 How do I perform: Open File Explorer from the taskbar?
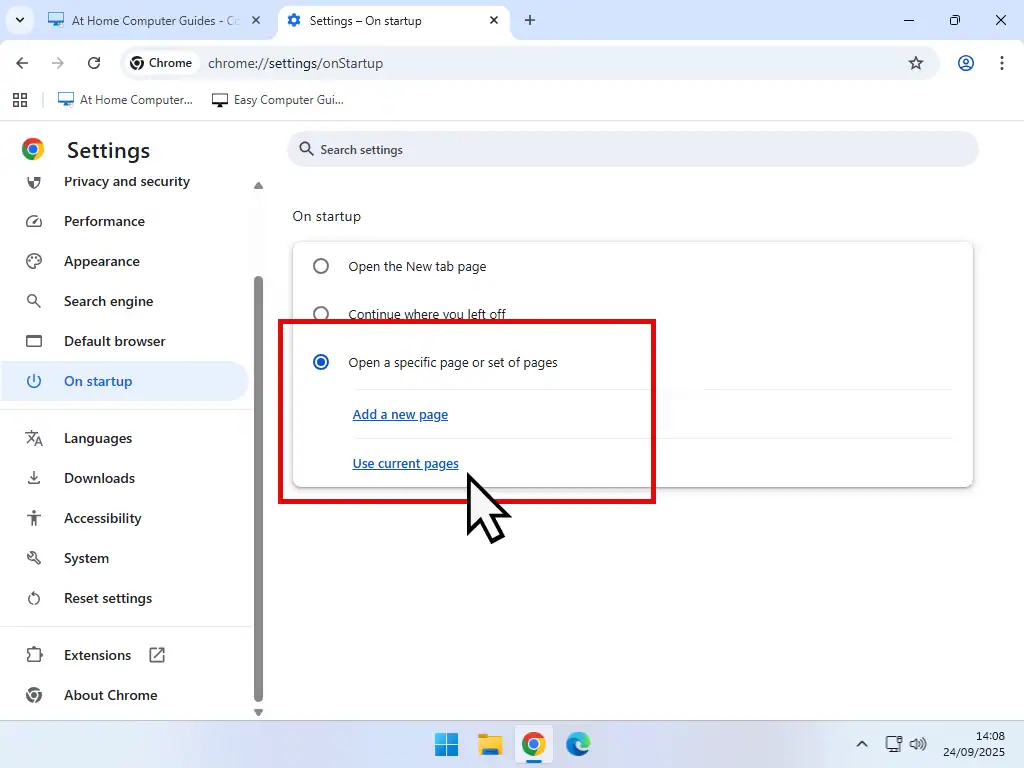490,744
